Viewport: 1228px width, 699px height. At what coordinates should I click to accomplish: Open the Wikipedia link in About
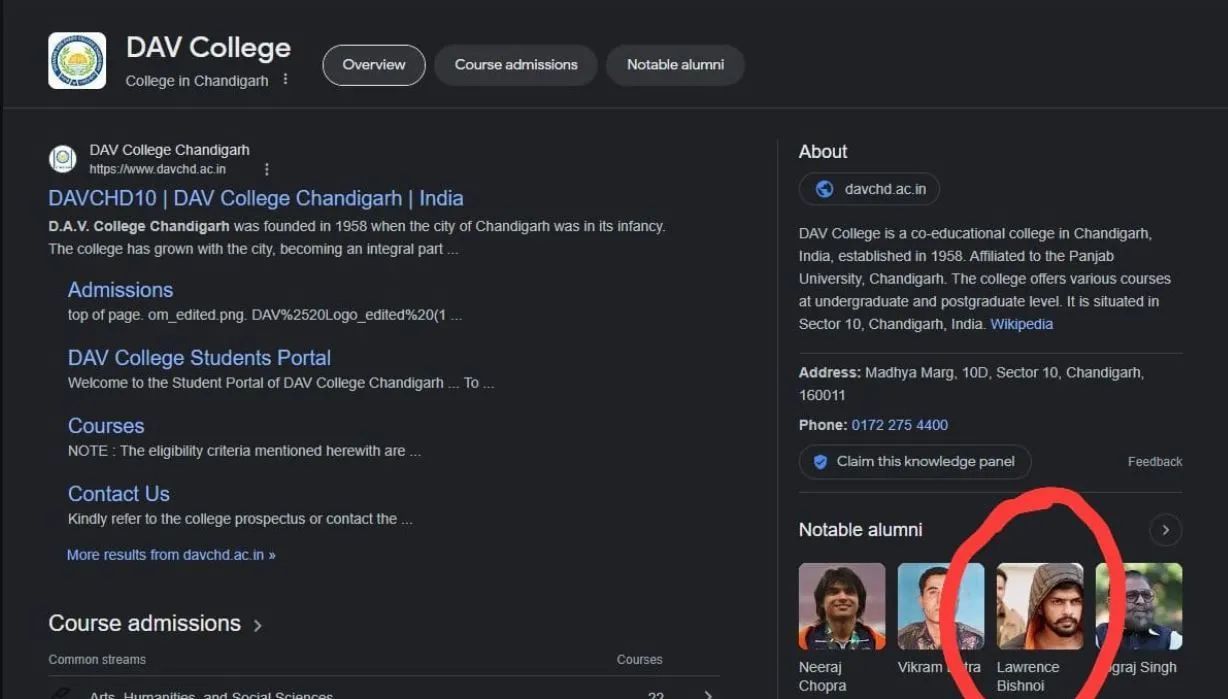1021,324
